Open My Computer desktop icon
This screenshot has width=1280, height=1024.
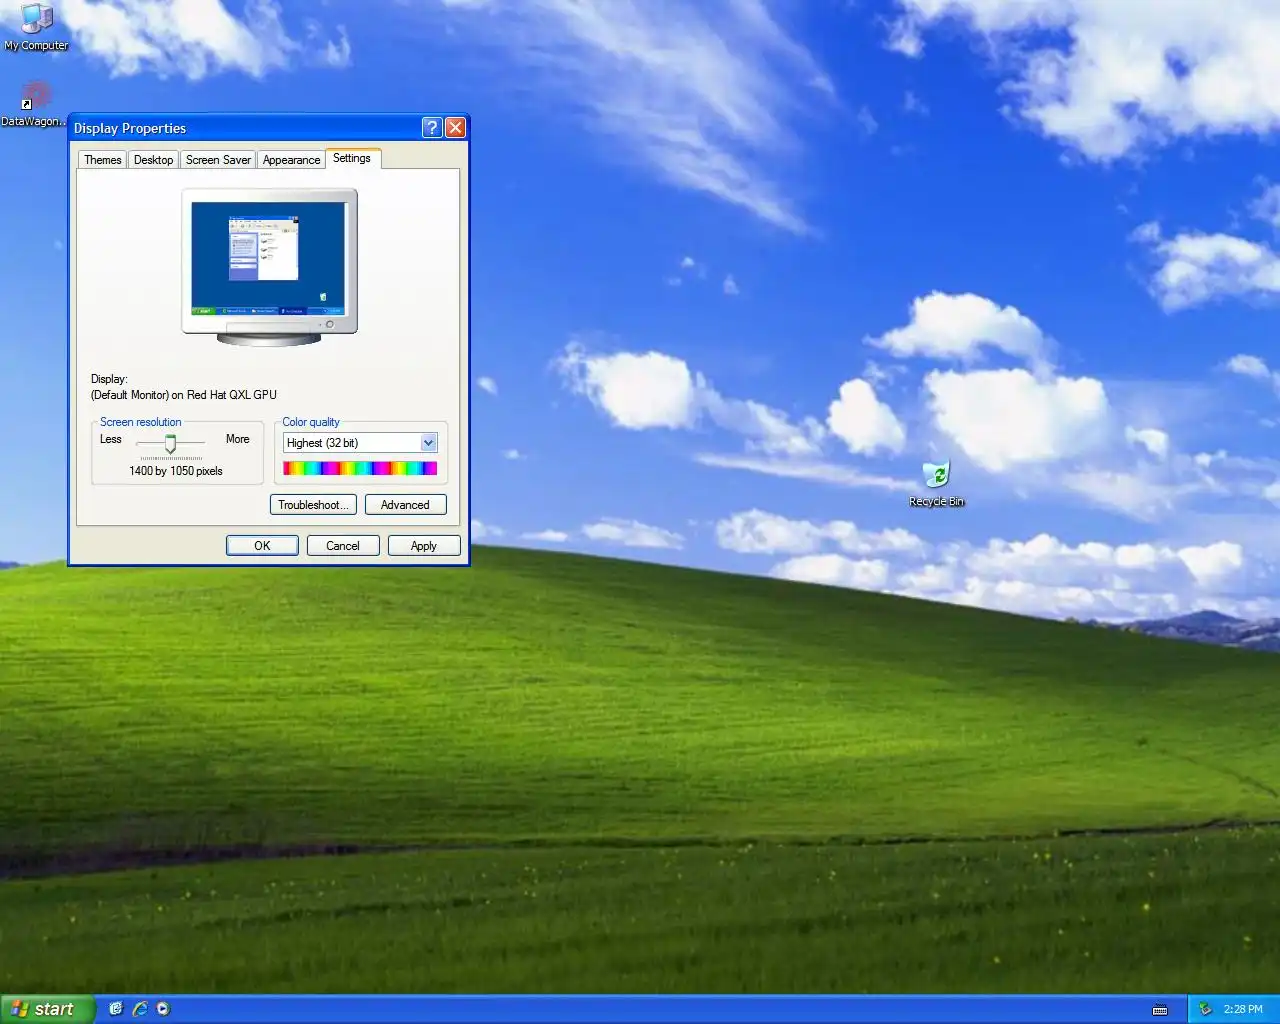tap(36, 26)
